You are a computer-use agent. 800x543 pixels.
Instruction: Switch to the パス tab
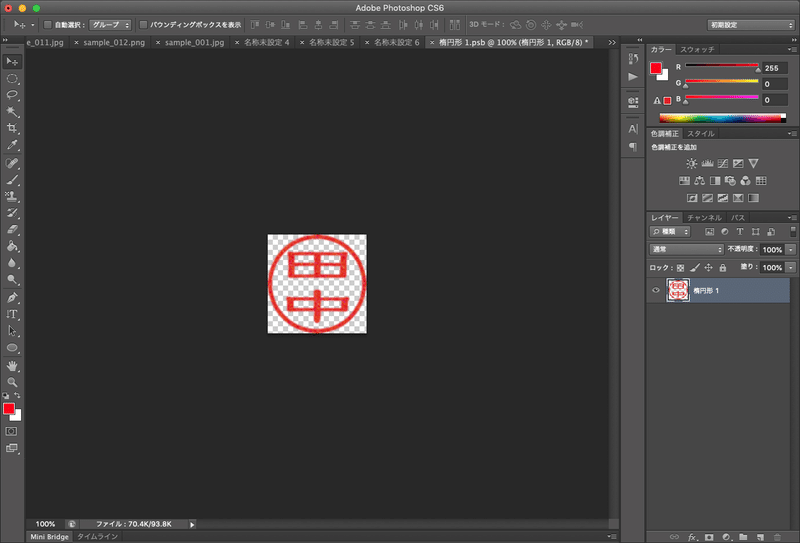(738, 218)
